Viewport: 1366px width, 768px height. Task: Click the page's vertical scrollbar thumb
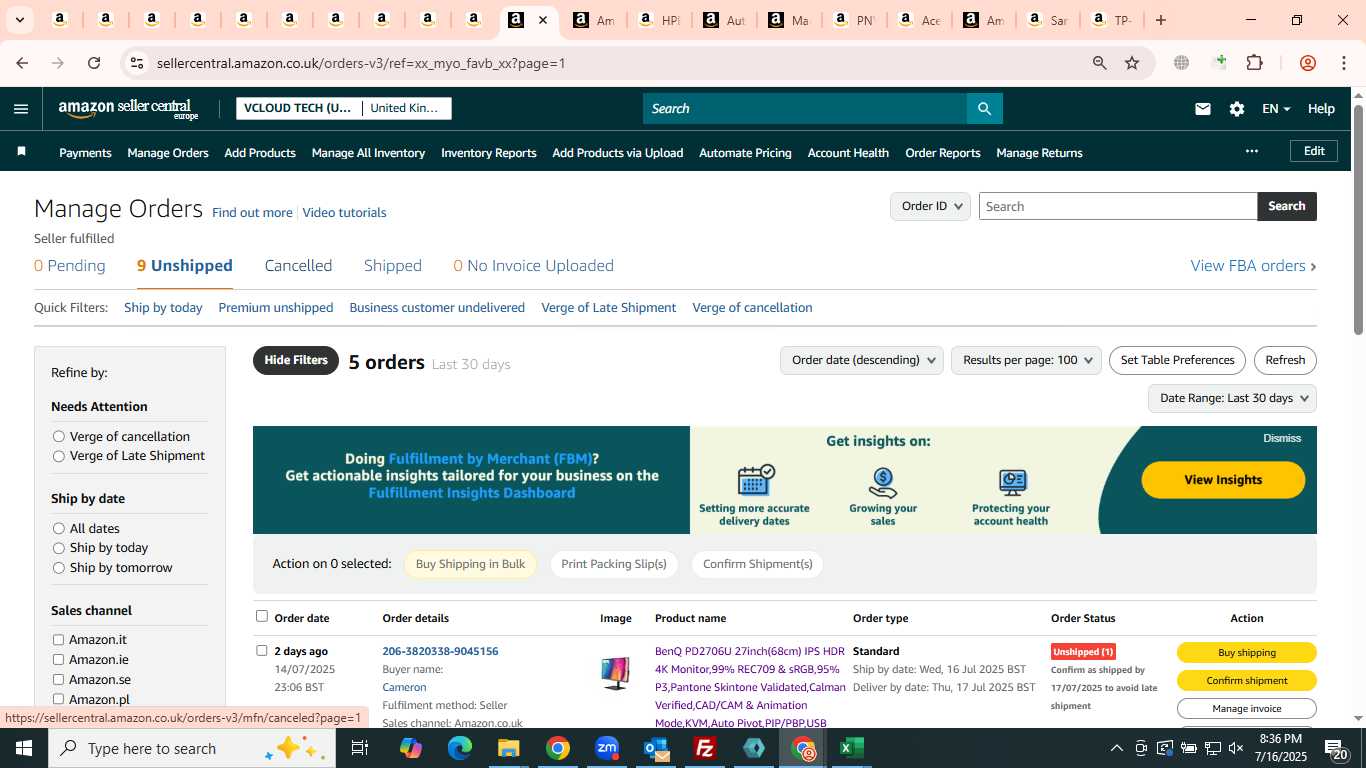tap(1358, 220)
